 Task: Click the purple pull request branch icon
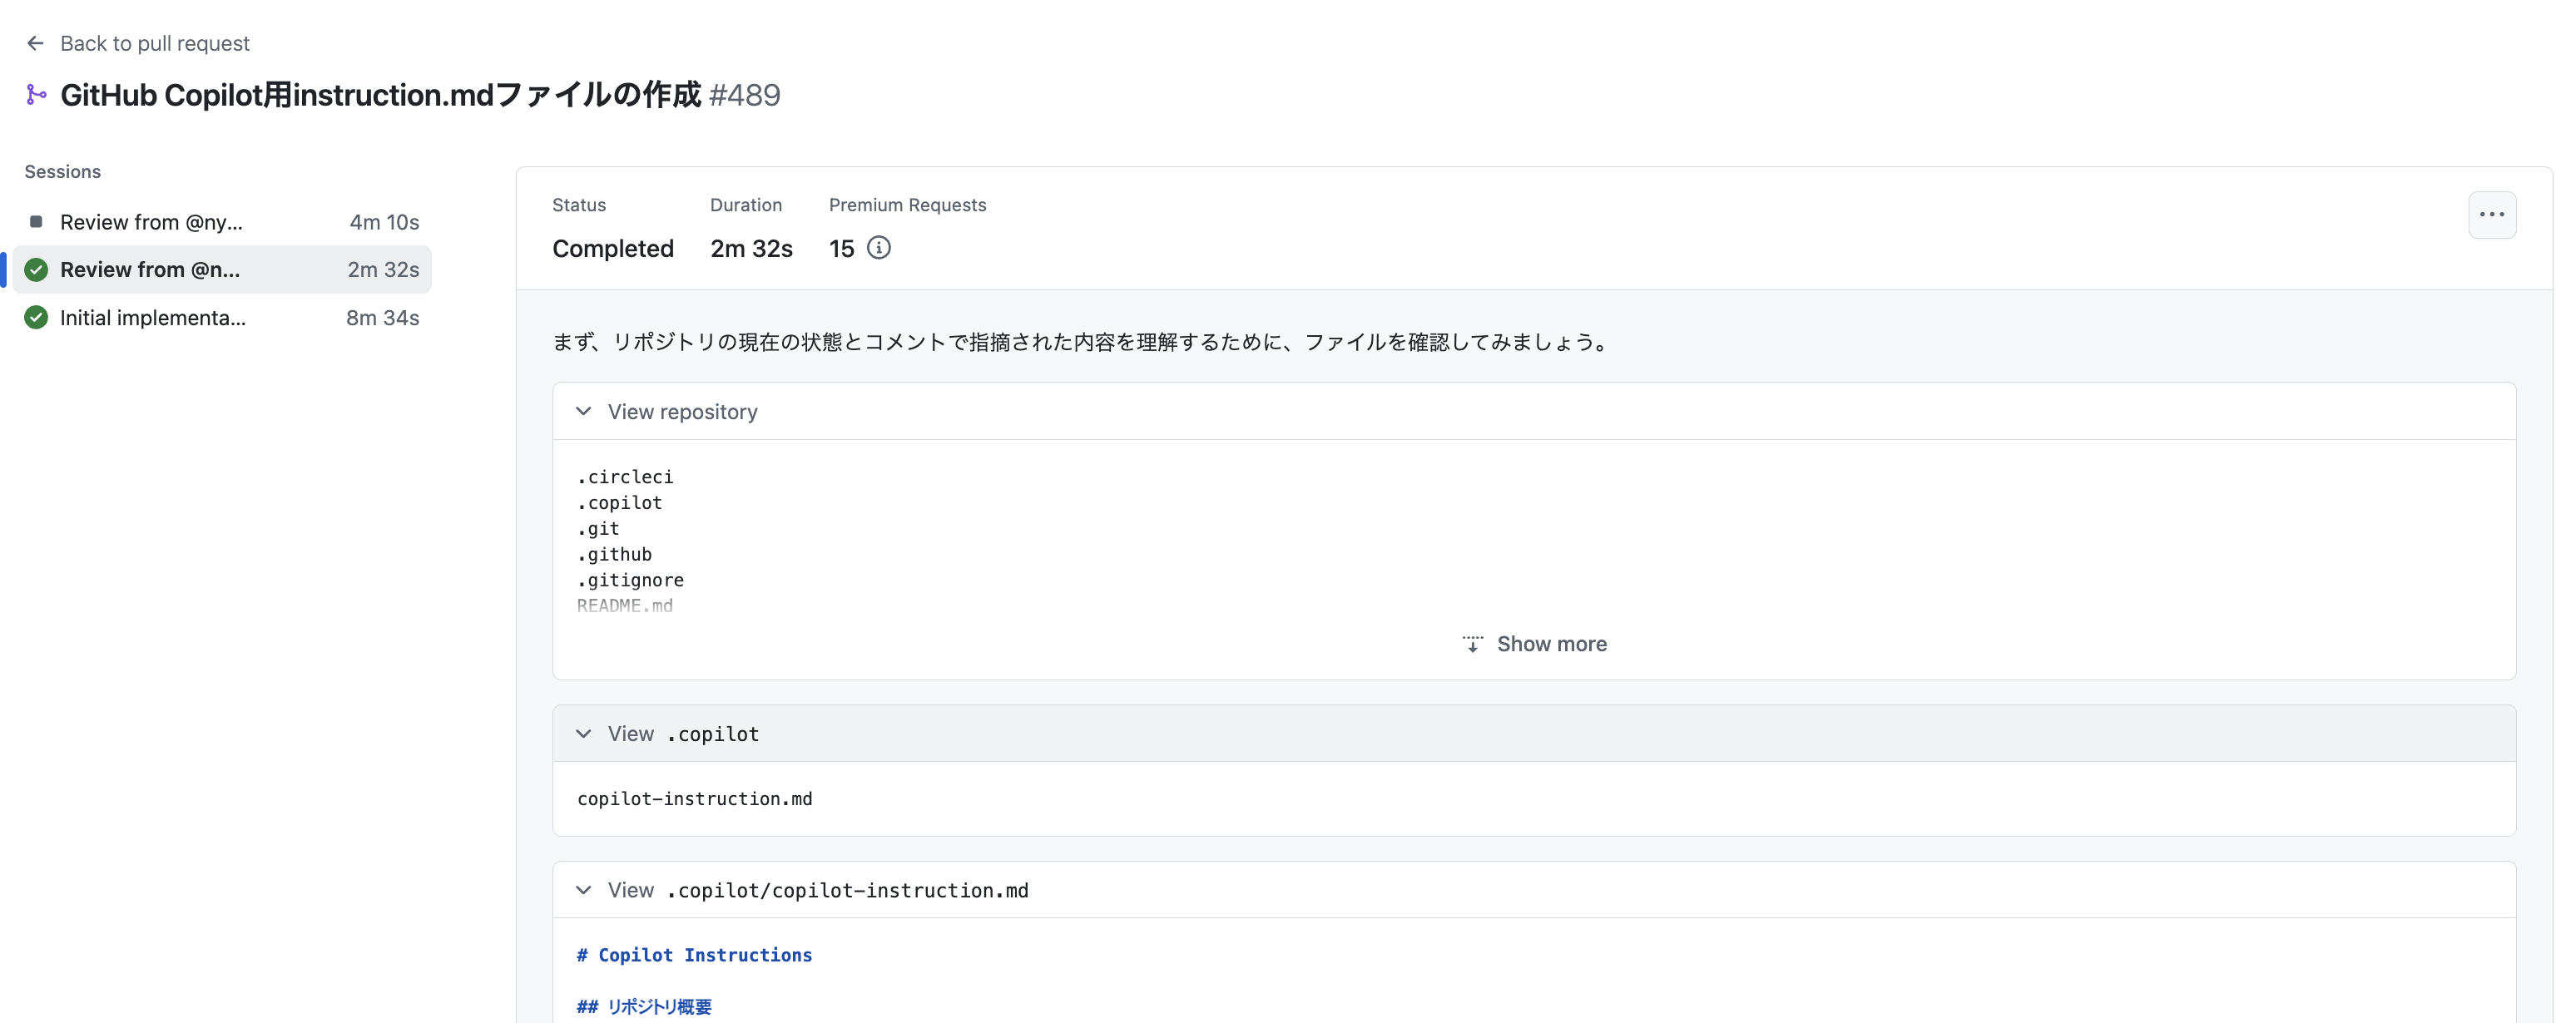36,95
